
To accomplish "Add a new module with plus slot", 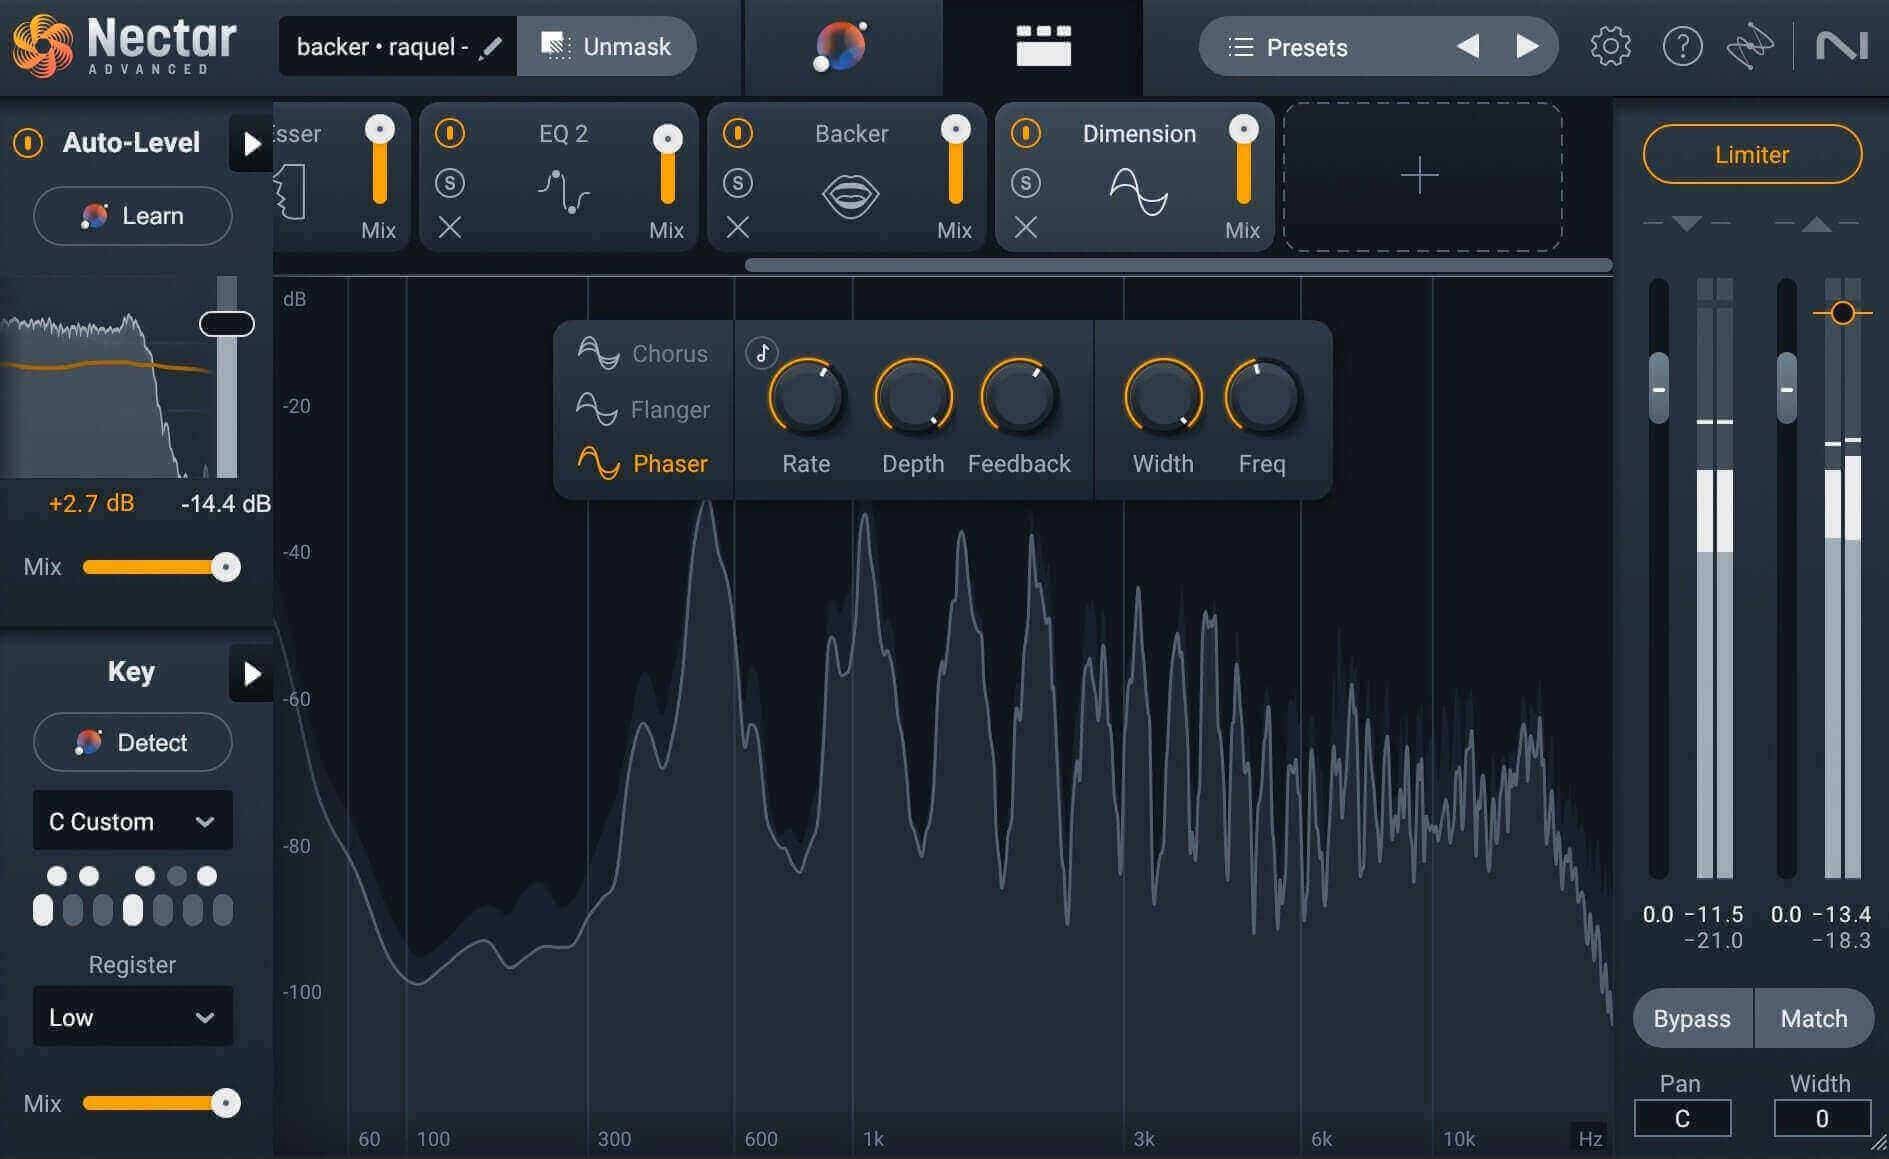I will (1422, 177).
